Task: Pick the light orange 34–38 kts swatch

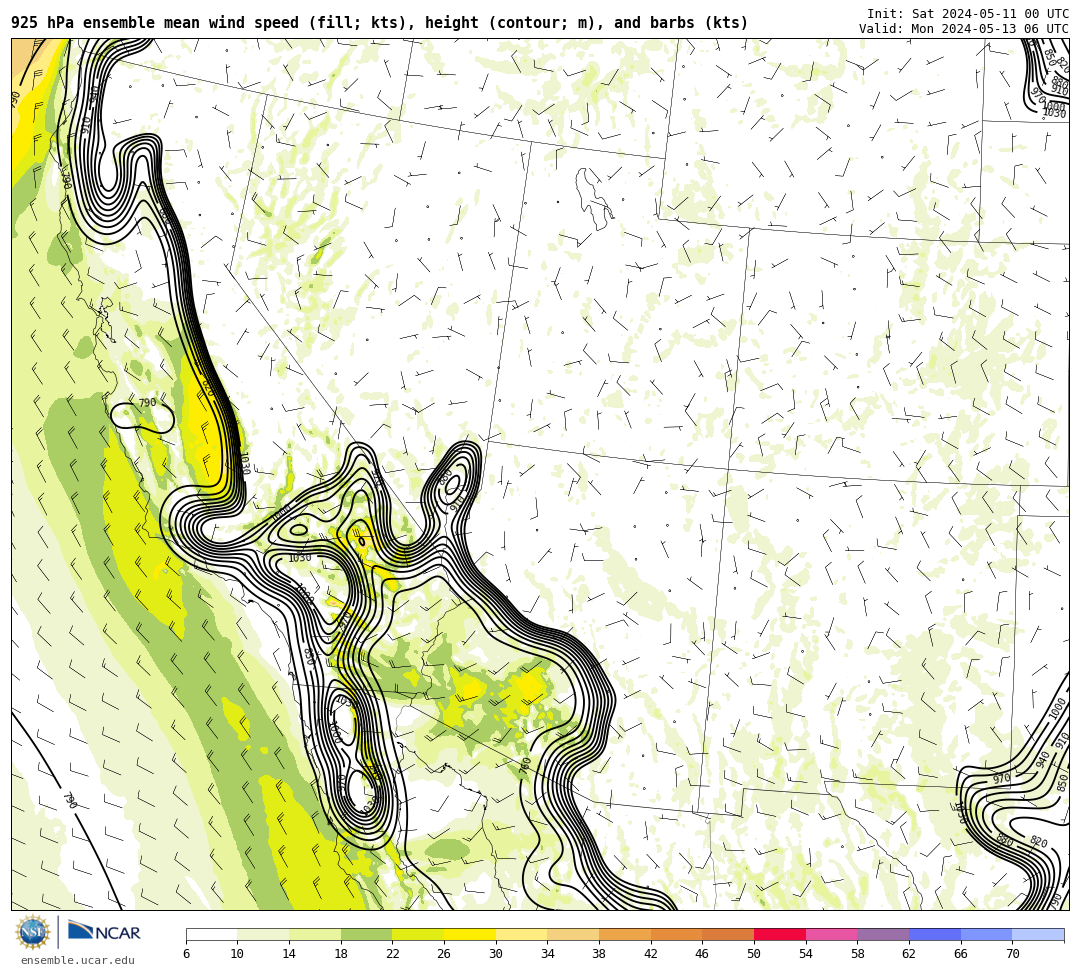Action: [573, 934]
